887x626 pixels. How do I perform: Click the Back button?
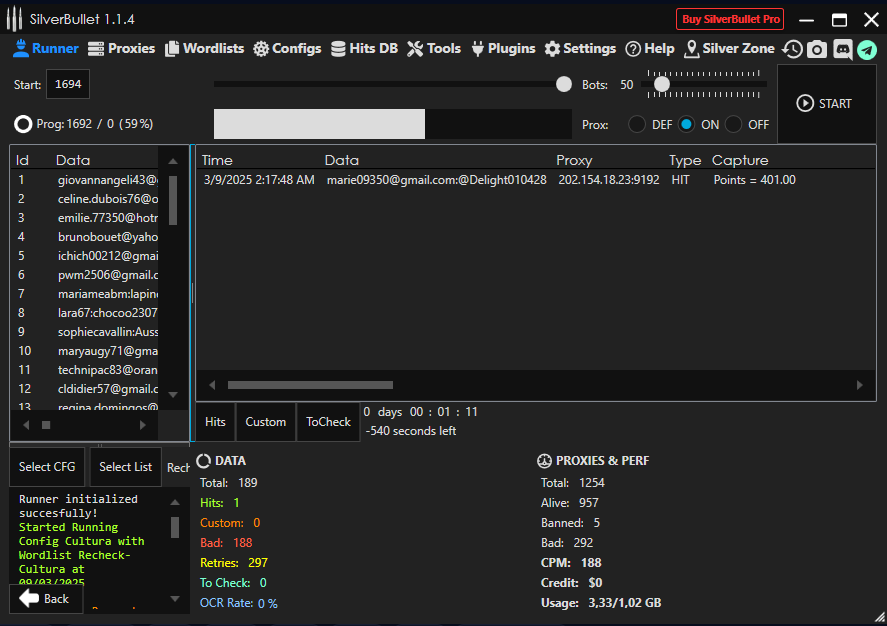tap(45, 598)
